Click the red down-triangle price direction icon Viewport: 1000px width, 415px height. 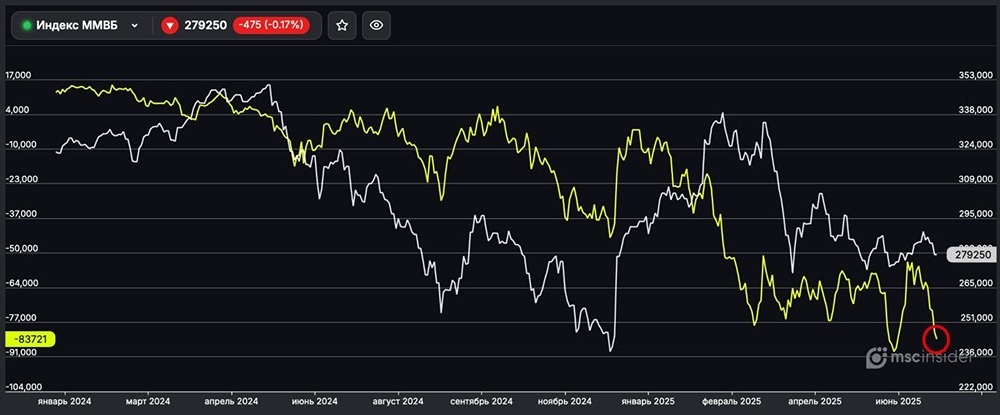(170, 25)
